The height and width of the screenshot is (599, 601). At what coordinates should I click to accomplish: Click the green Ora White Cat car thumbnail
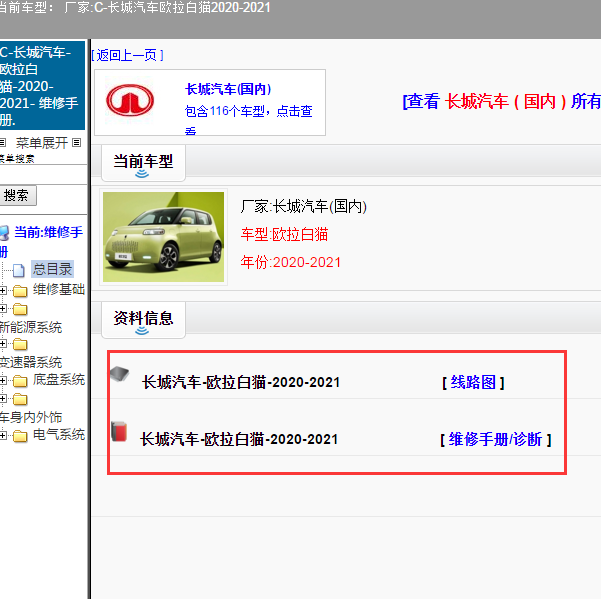[x=164, y=237]
